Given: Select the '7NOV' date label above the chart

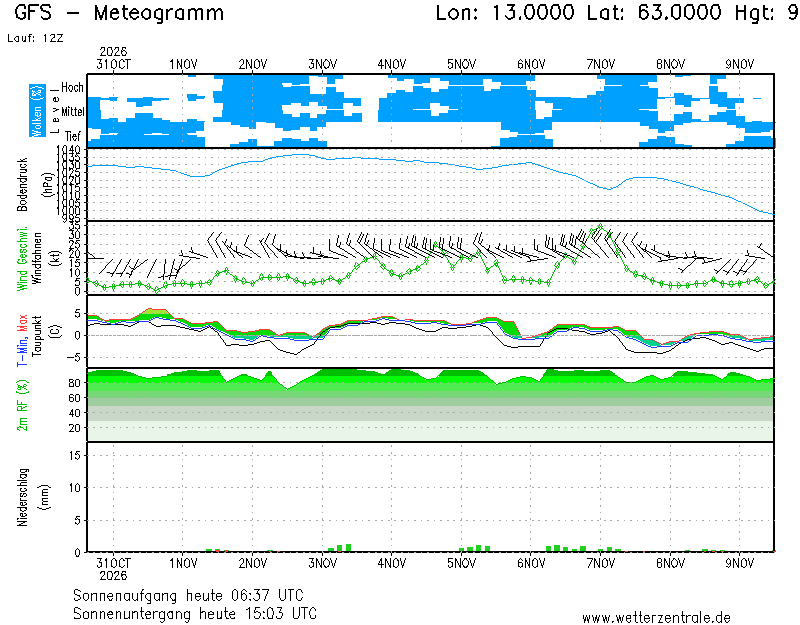Looking at the screenshot, I should click(x=601, y=64).
